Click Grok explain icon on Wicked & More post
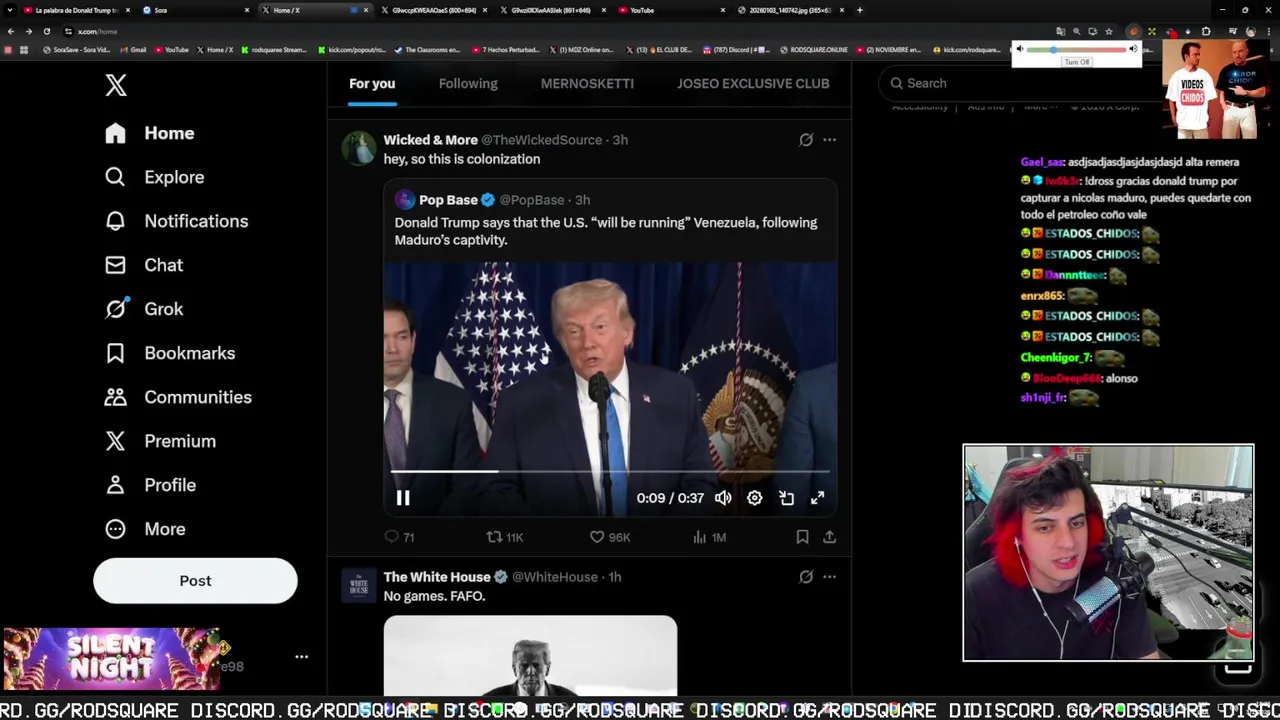1280x720 pixels. [806, 140]
